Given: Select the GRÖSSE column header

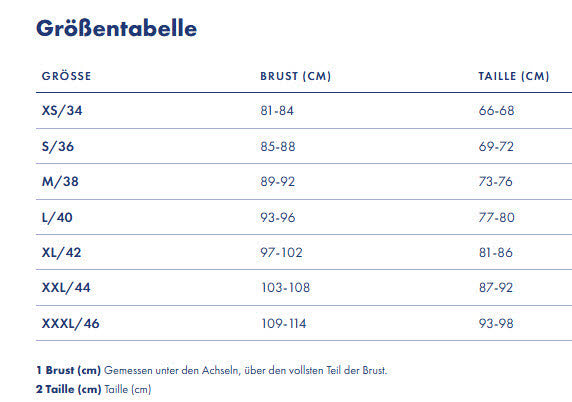Looking at the screenshot, I should [x=66, y=76].
